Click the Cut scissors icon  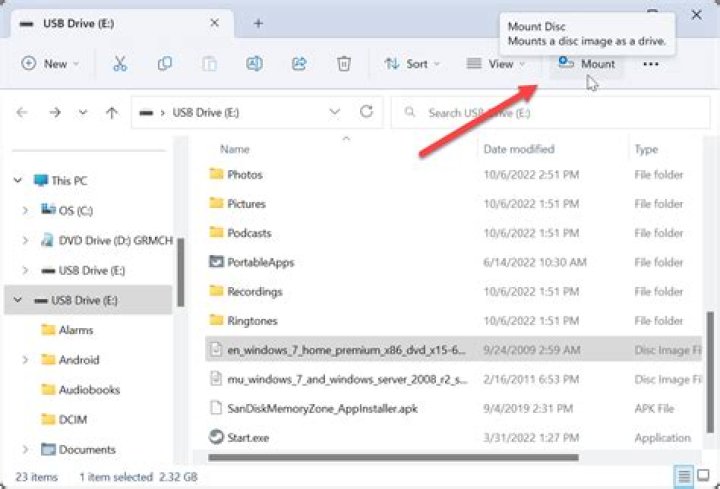120,64
